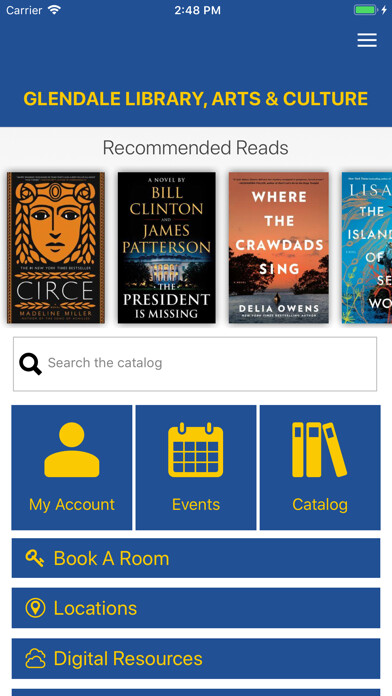
Task: Tap the magnifying glass search icon
Action: coord(30,364)
